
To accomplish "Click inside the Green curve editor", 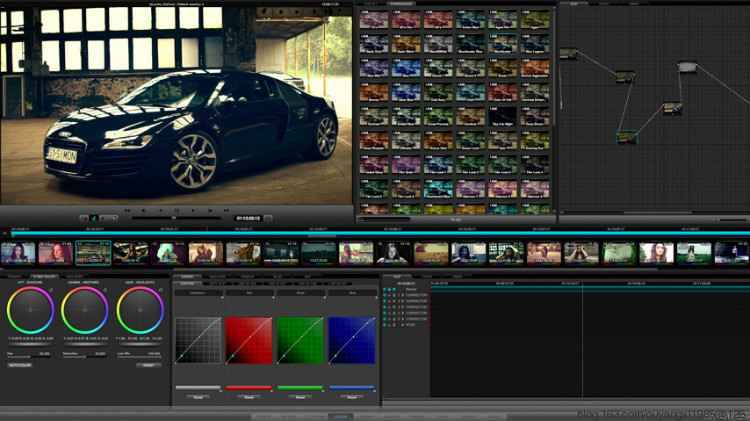I will pyautogui.click(x=300, y=340).
